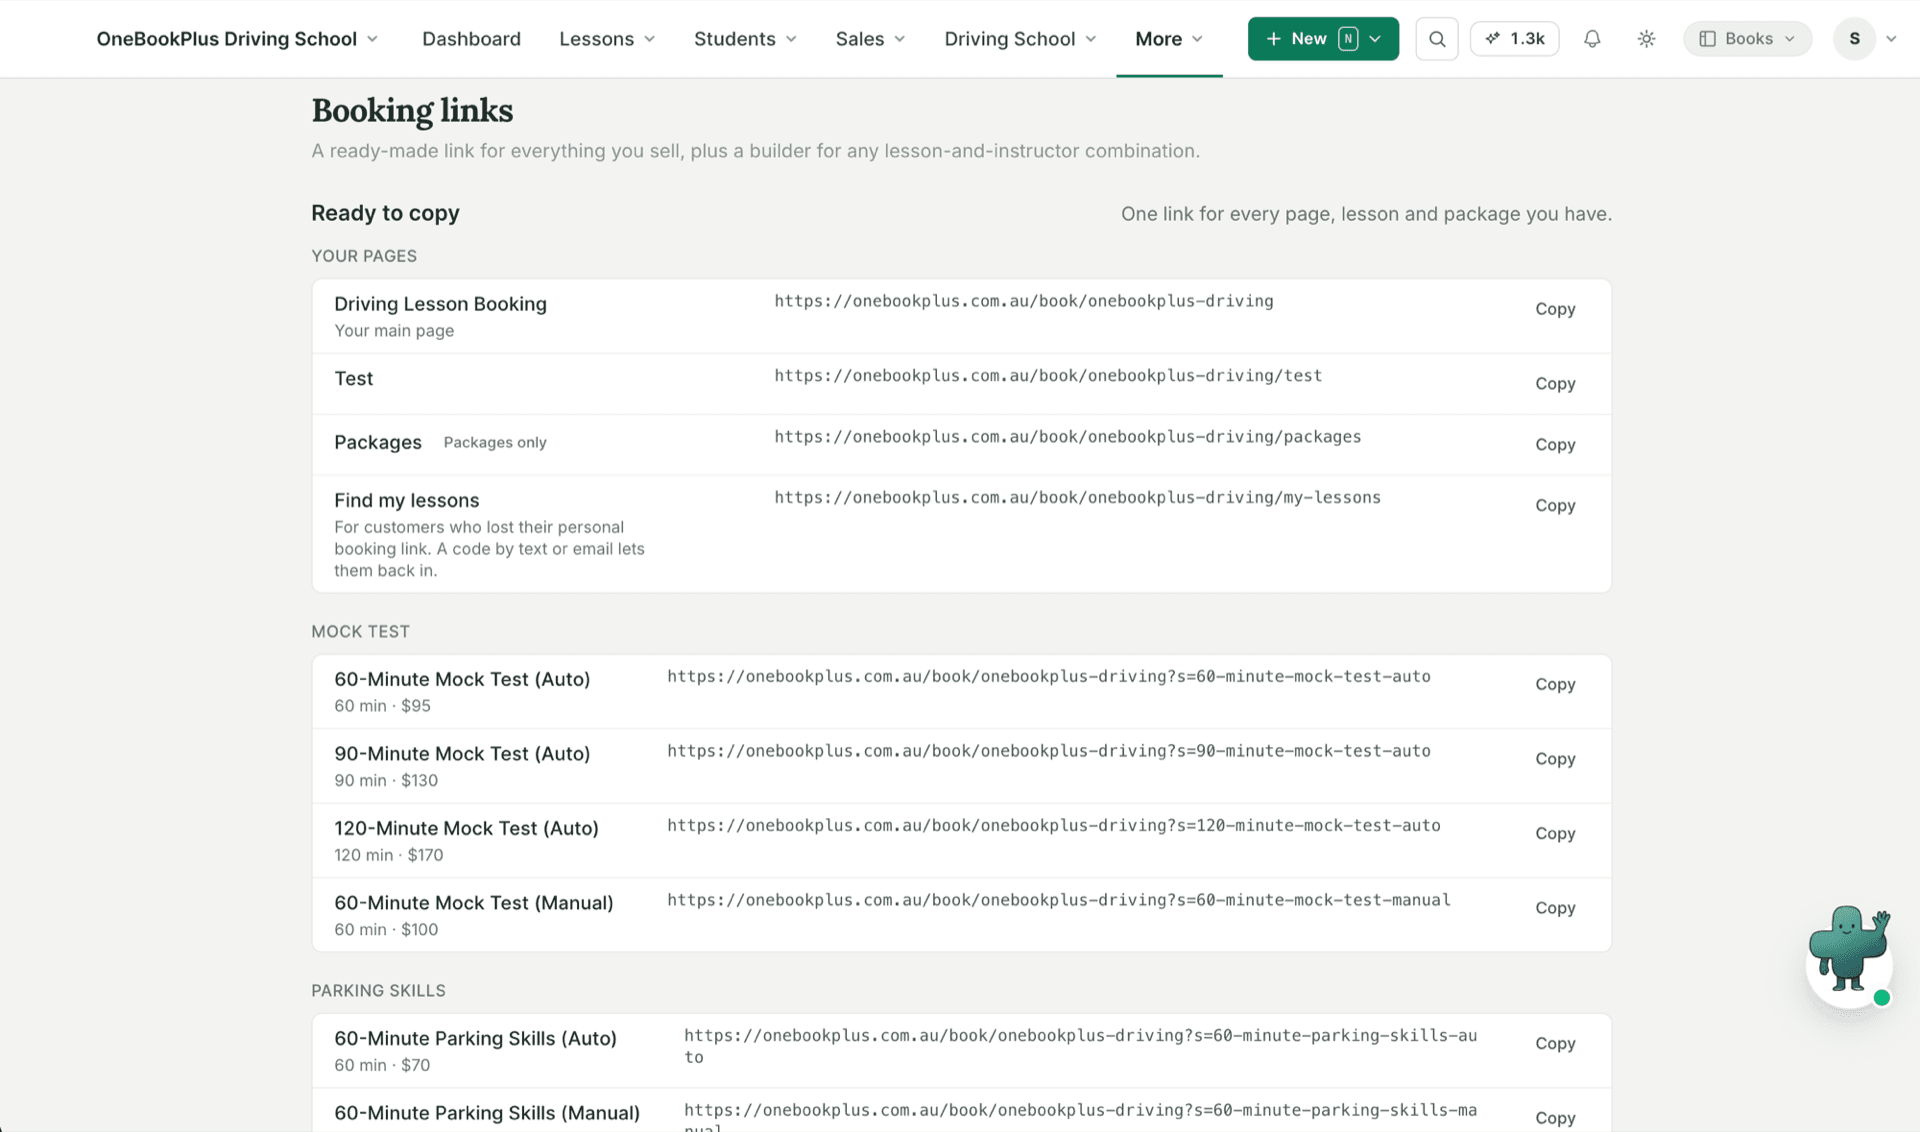Image resolution: width=1920 pixels, height=1132 pixels.
Task: Open the search icon in top bar
Action: click(1437, 39)
